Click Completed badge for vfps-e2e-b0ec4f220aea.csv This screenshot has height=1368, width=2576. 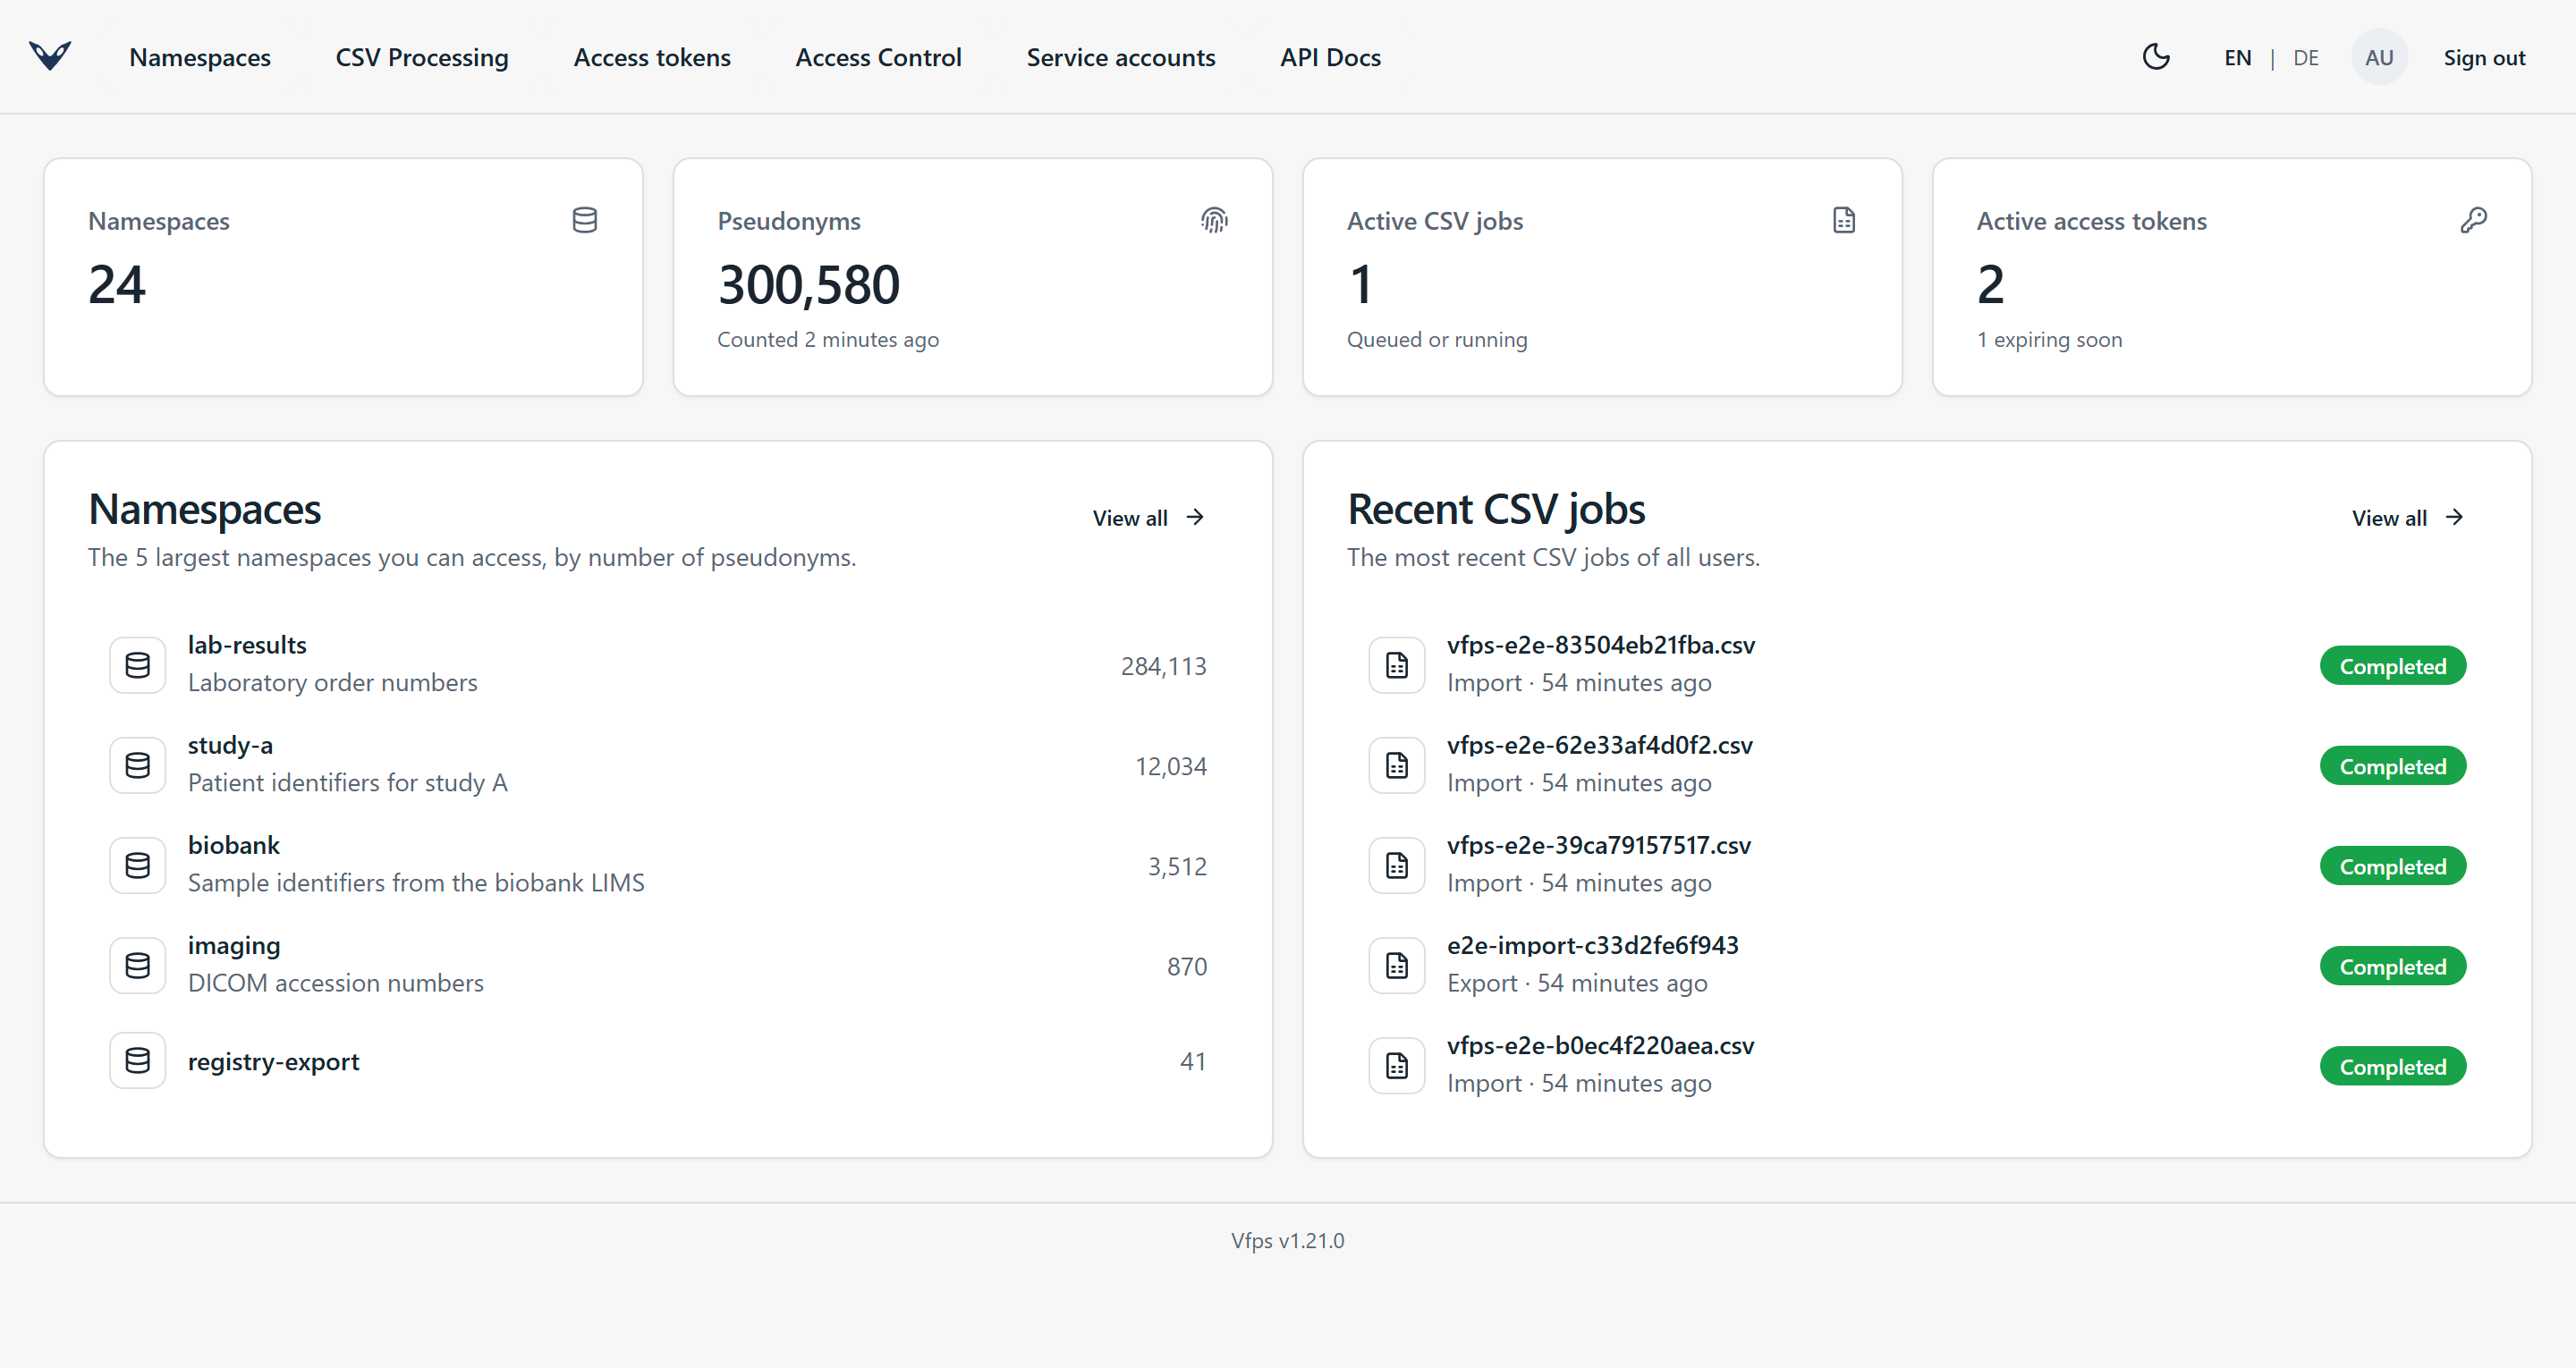click(x=2393, y=1066)
